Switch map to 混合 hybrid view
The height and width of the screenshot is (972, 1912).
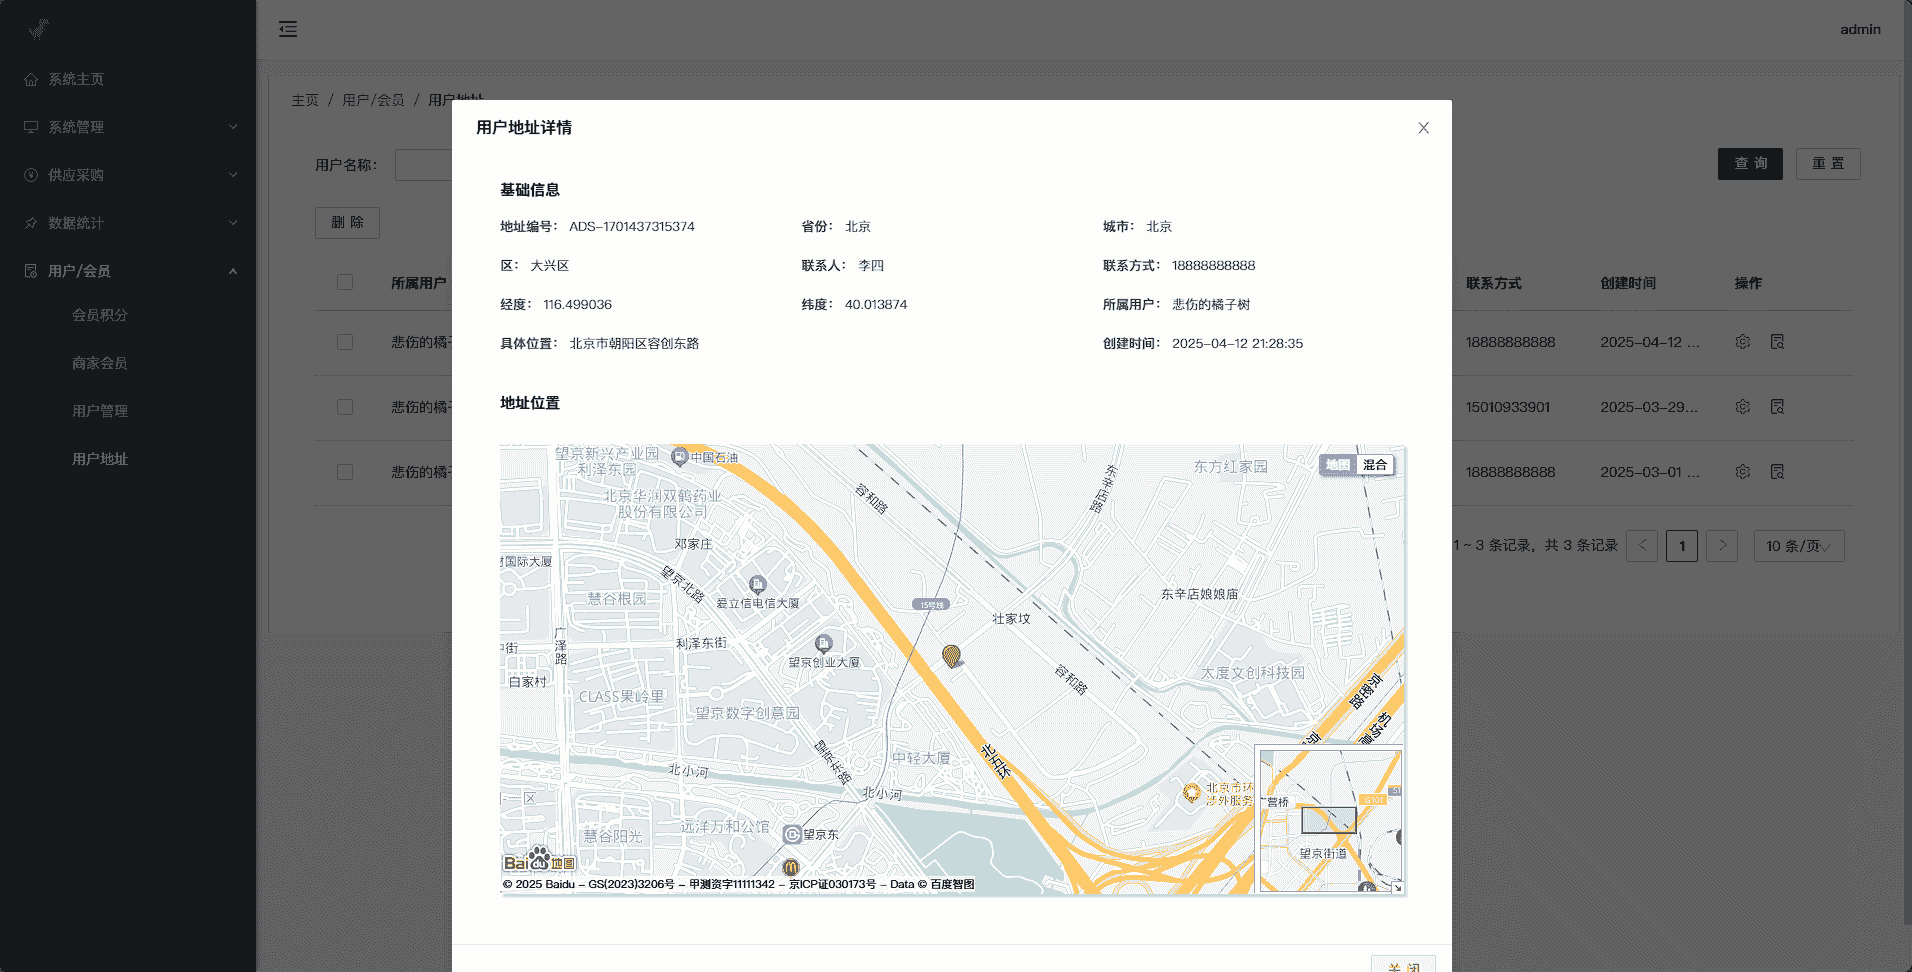(x=1375, y=465)
